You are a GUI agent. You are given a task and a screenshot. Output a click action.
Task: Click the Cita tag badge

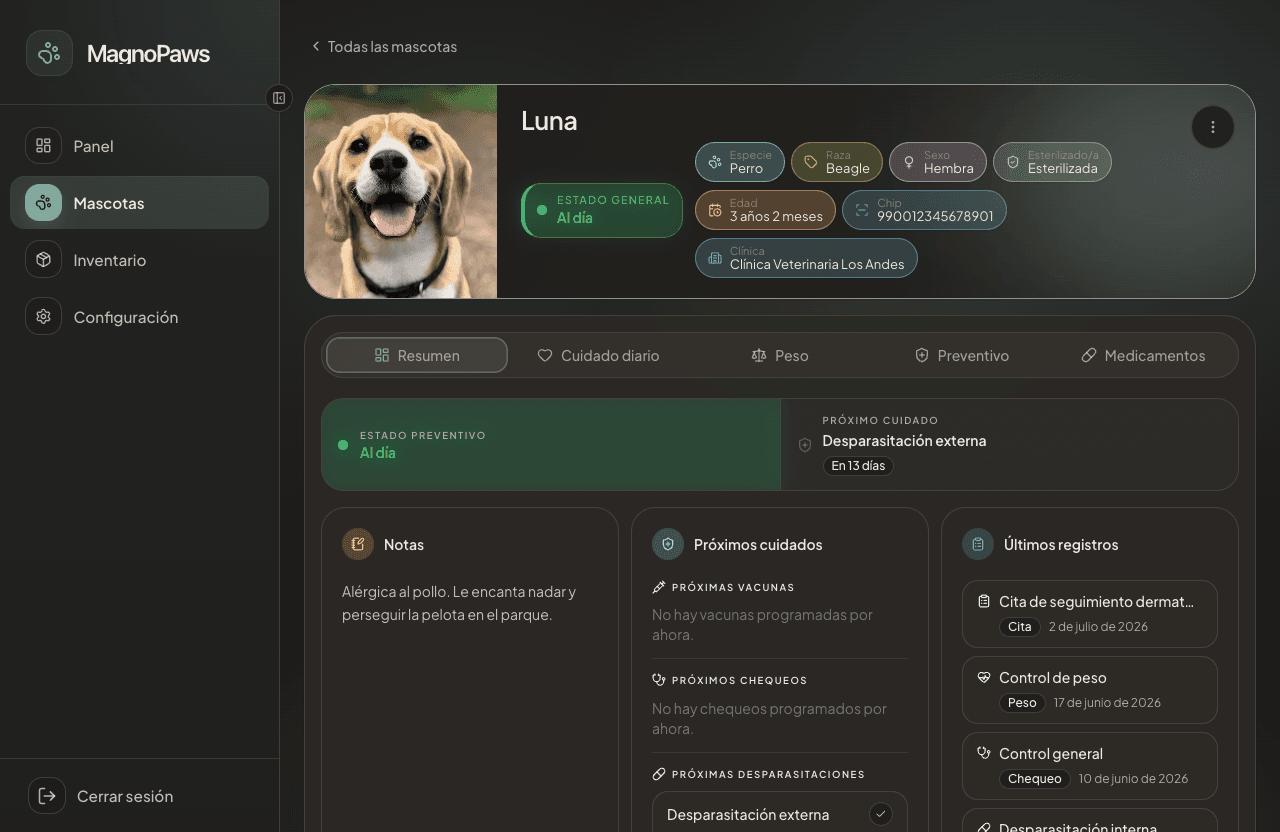click(x=1019, y=627)
